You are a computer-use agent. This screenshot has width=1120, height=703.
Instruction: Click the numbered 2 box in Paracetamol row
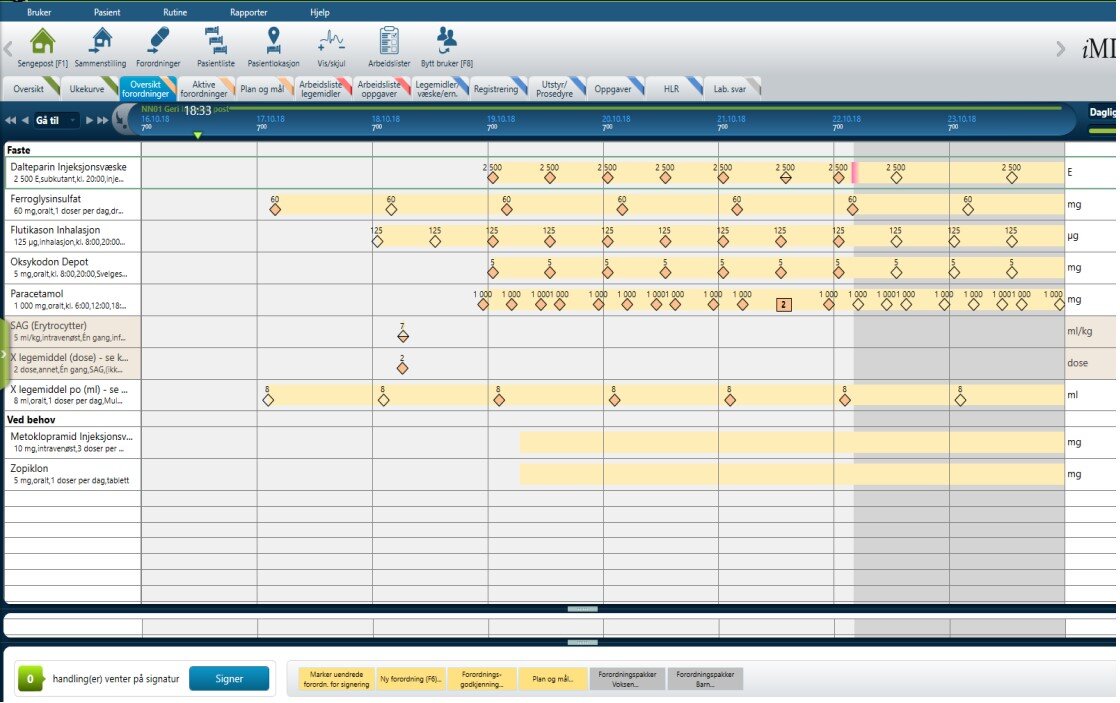[784, 304]
